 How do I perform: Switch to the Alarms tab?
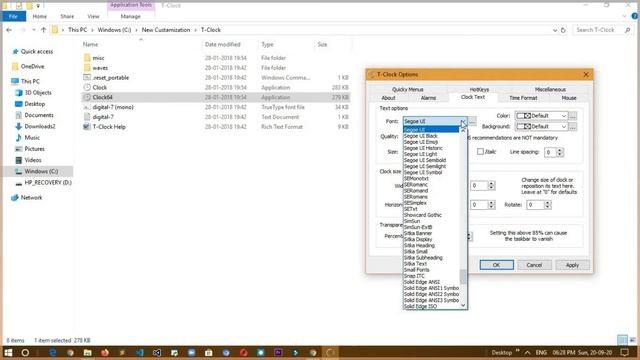click(x=428, y=98)
